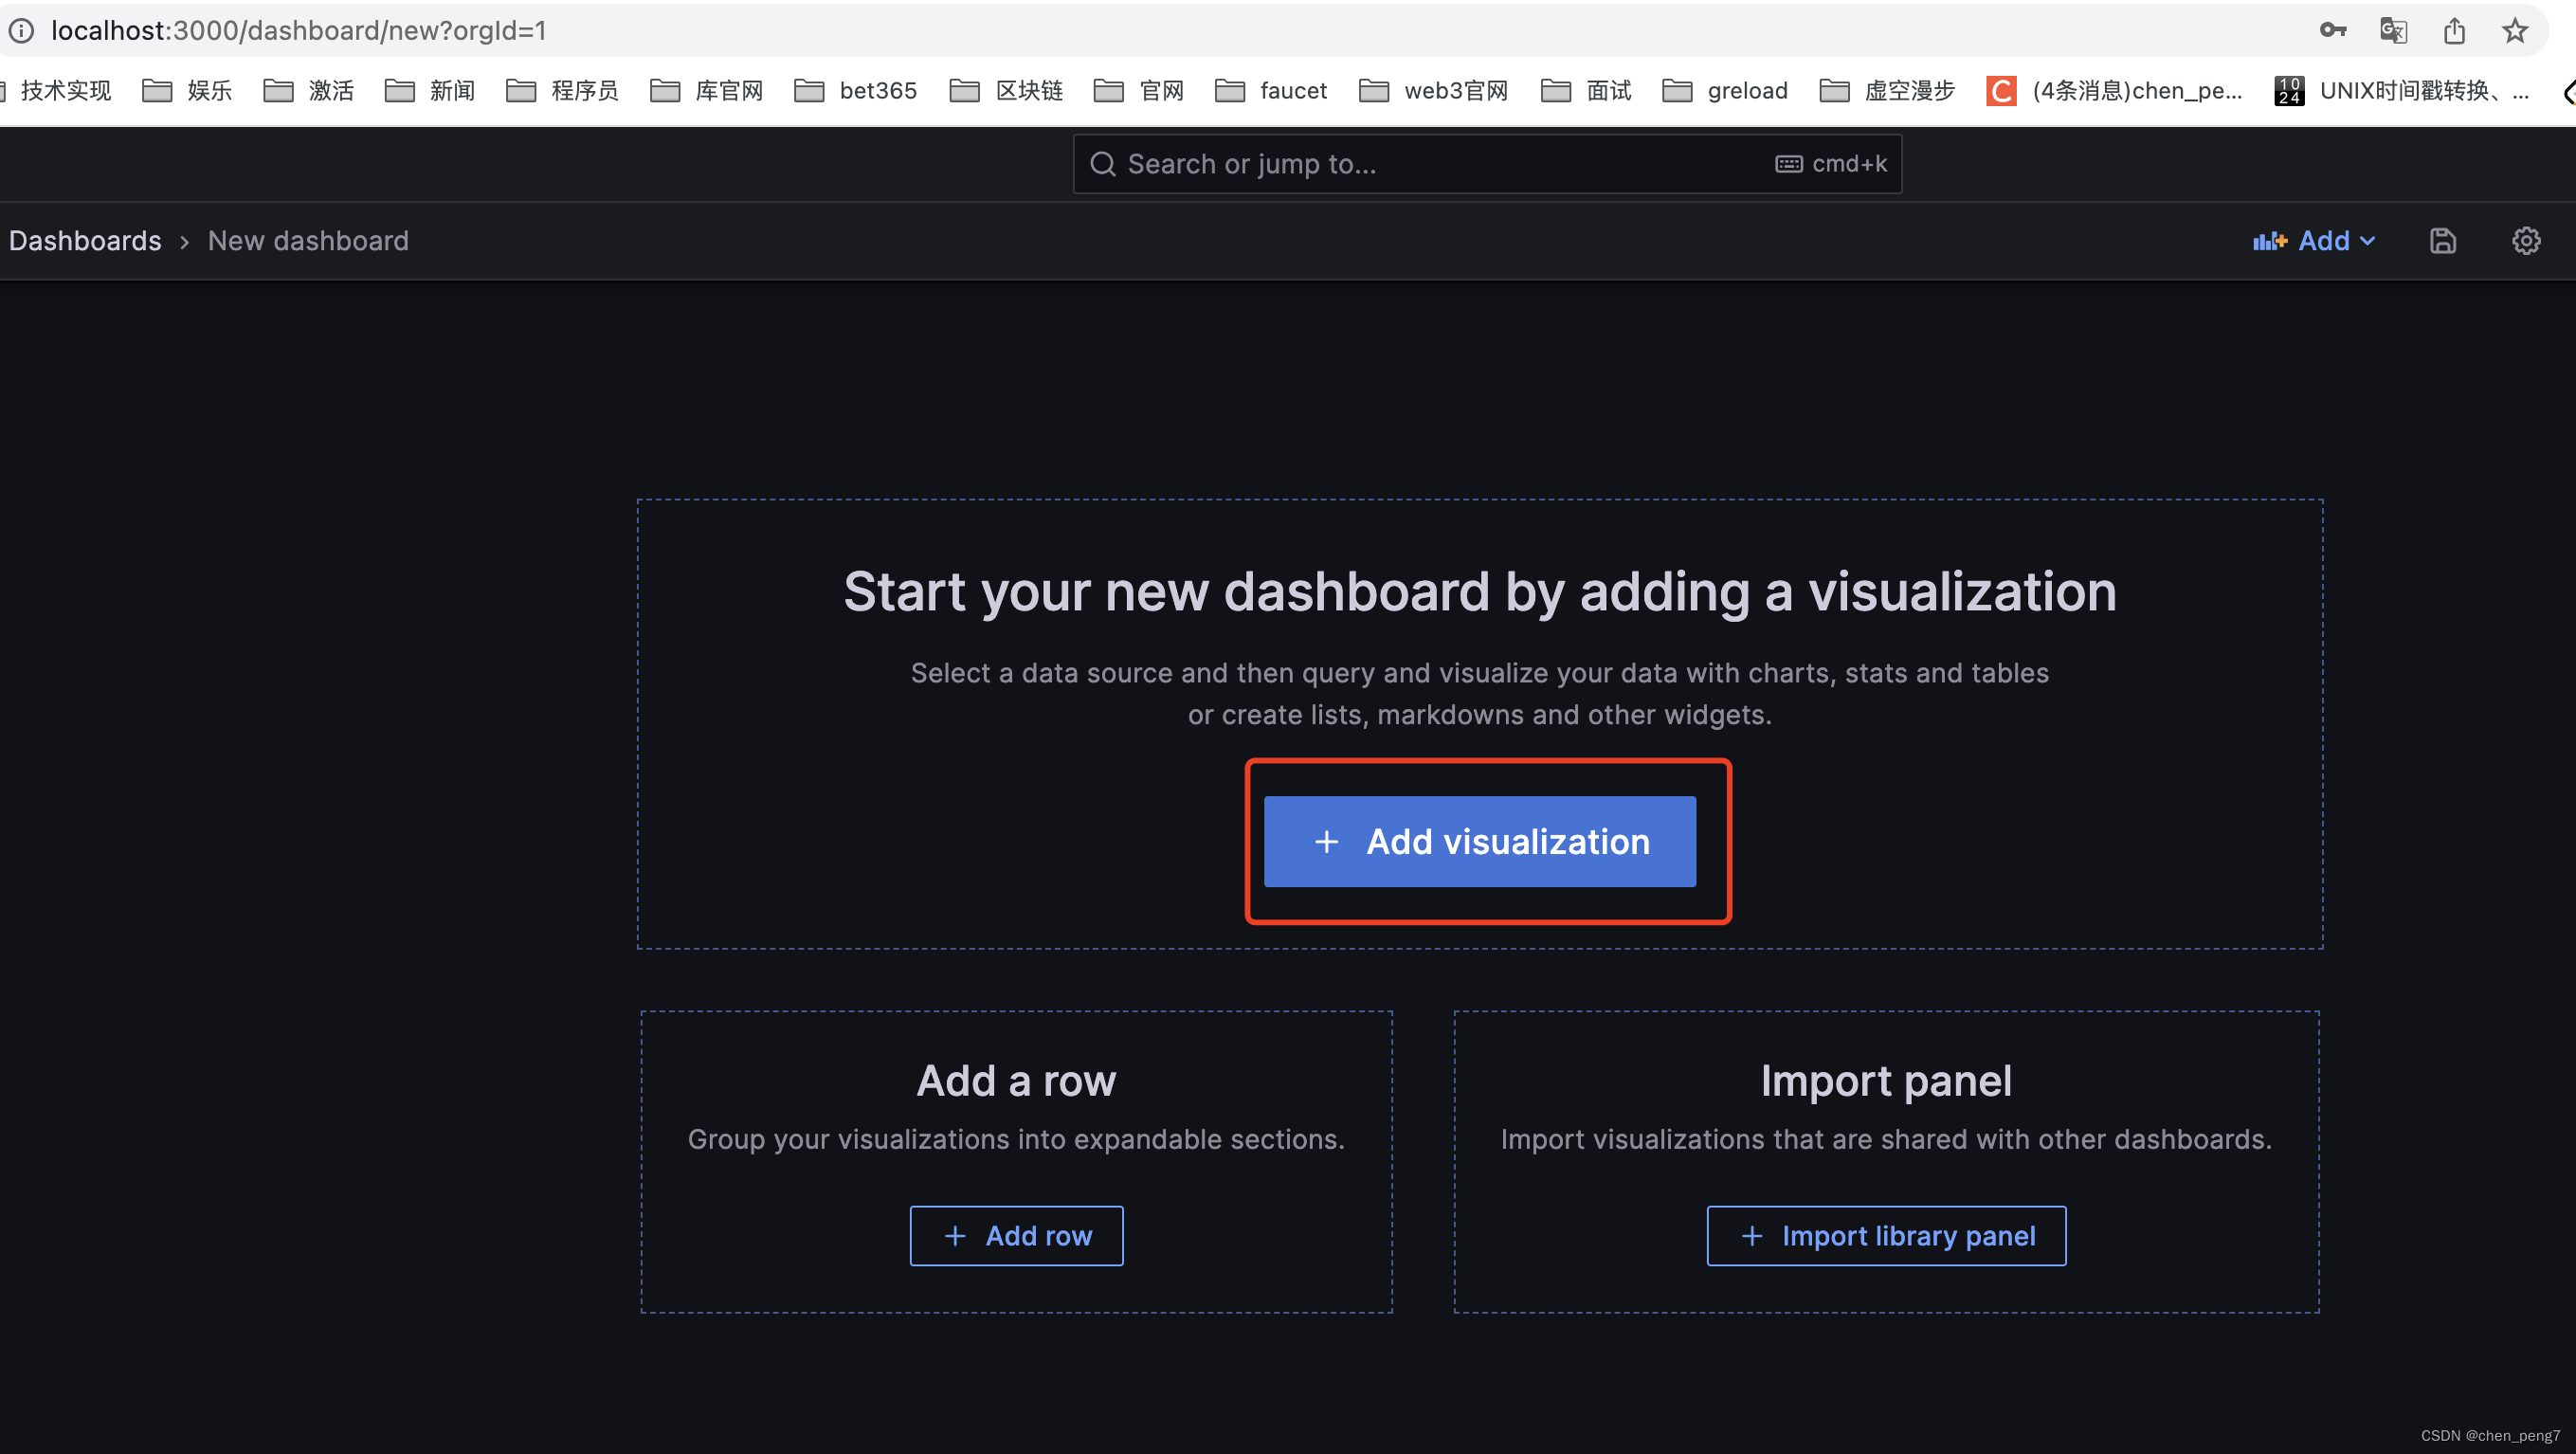Click the cmd+k keyboard shortcut hint
This screenshot has height=1454, width=2576.
(1831, 163)
